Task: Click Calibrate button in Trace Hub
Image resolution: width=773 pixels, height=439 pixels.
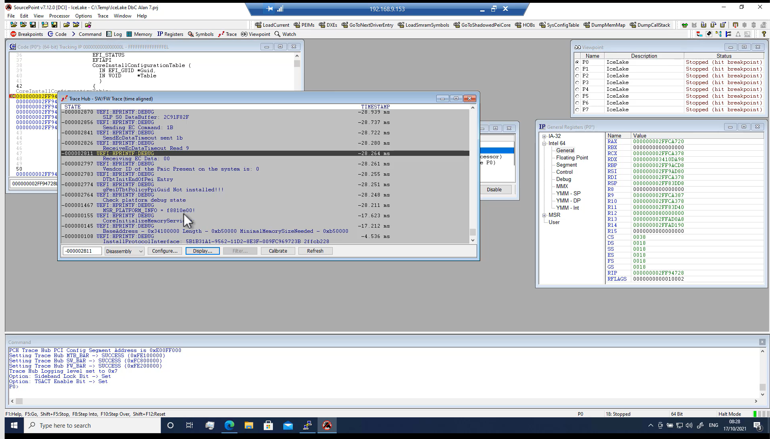Action: click(x=278, y=251)
